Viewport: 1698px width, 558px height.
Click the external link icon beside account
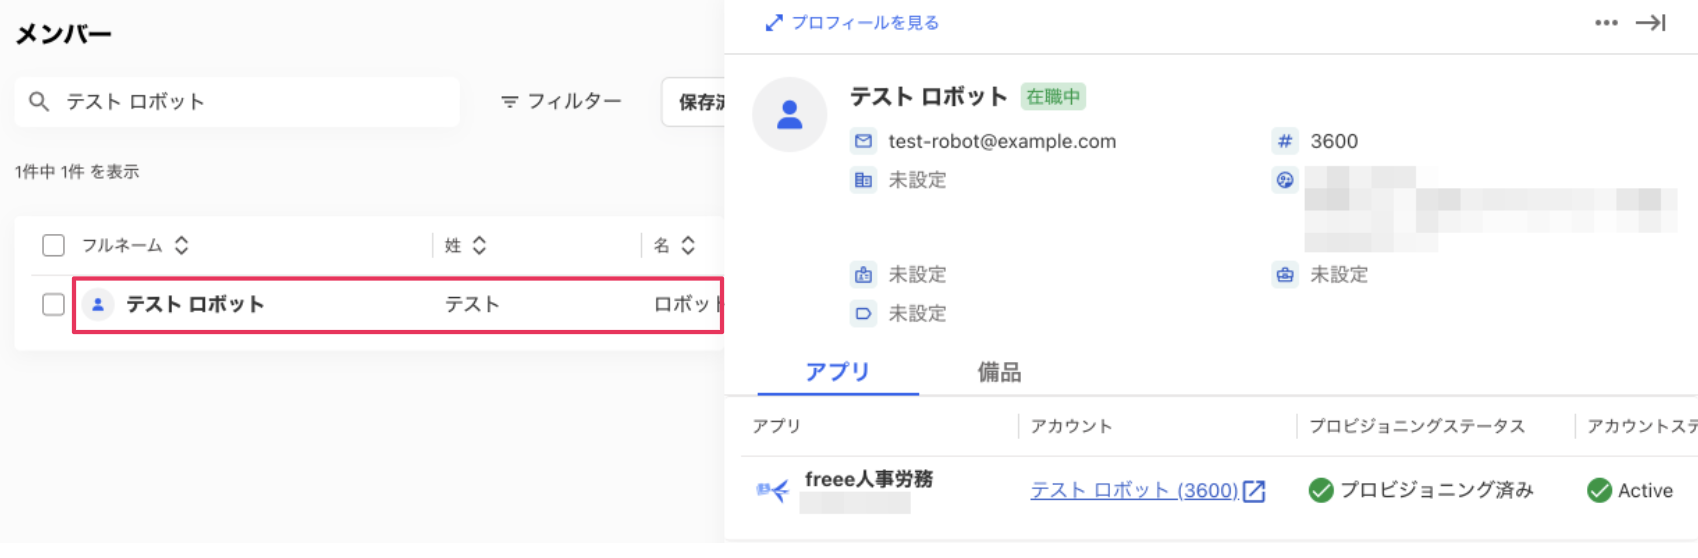[1254, 491]
